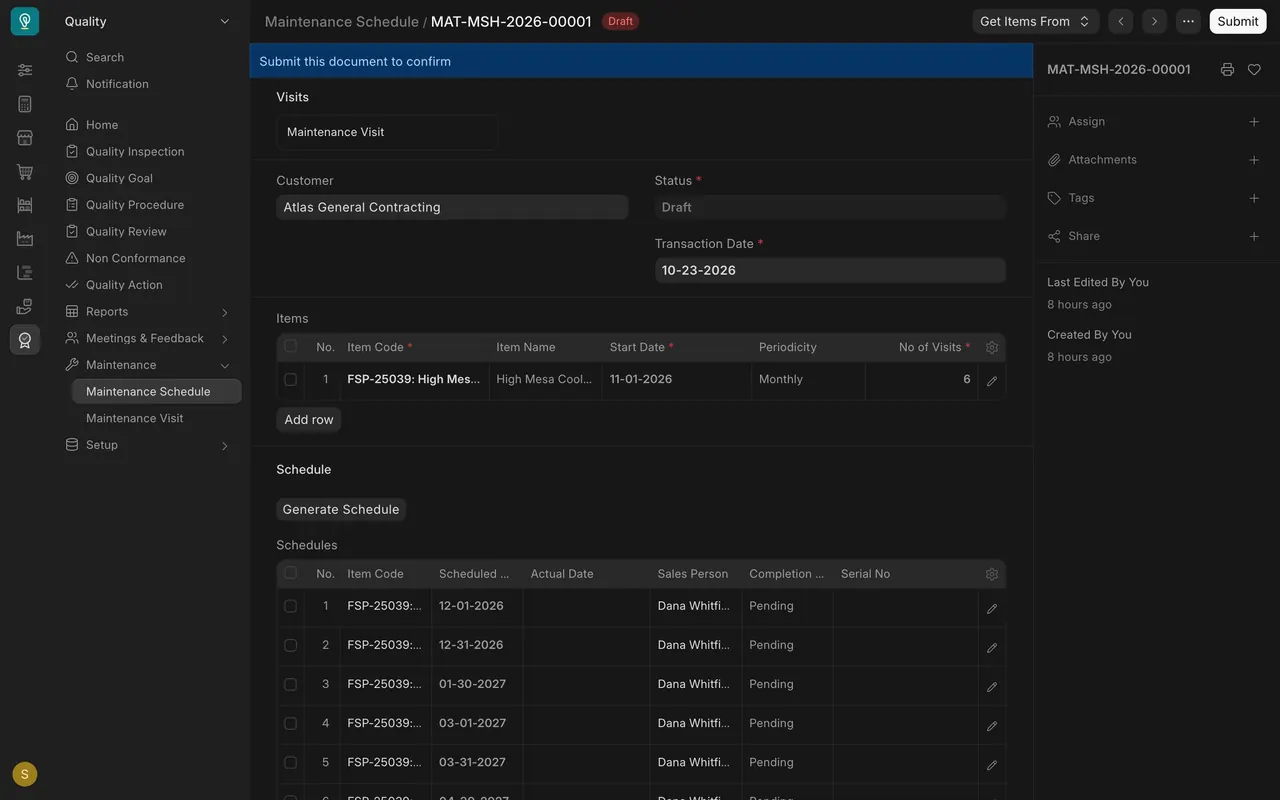Check the checkbox for item row 1 Monthly

291,379
